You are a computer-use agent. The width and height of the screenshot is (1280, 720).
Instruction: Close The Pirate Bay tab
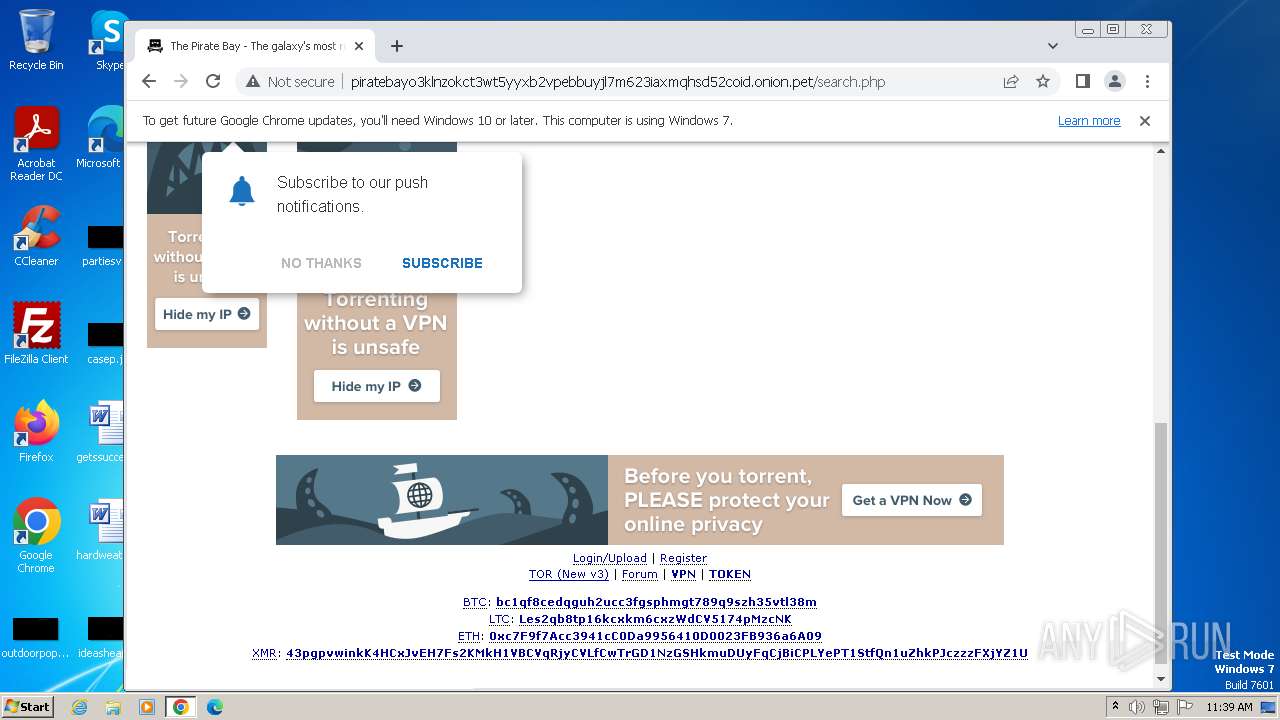(x=359, y=46)
